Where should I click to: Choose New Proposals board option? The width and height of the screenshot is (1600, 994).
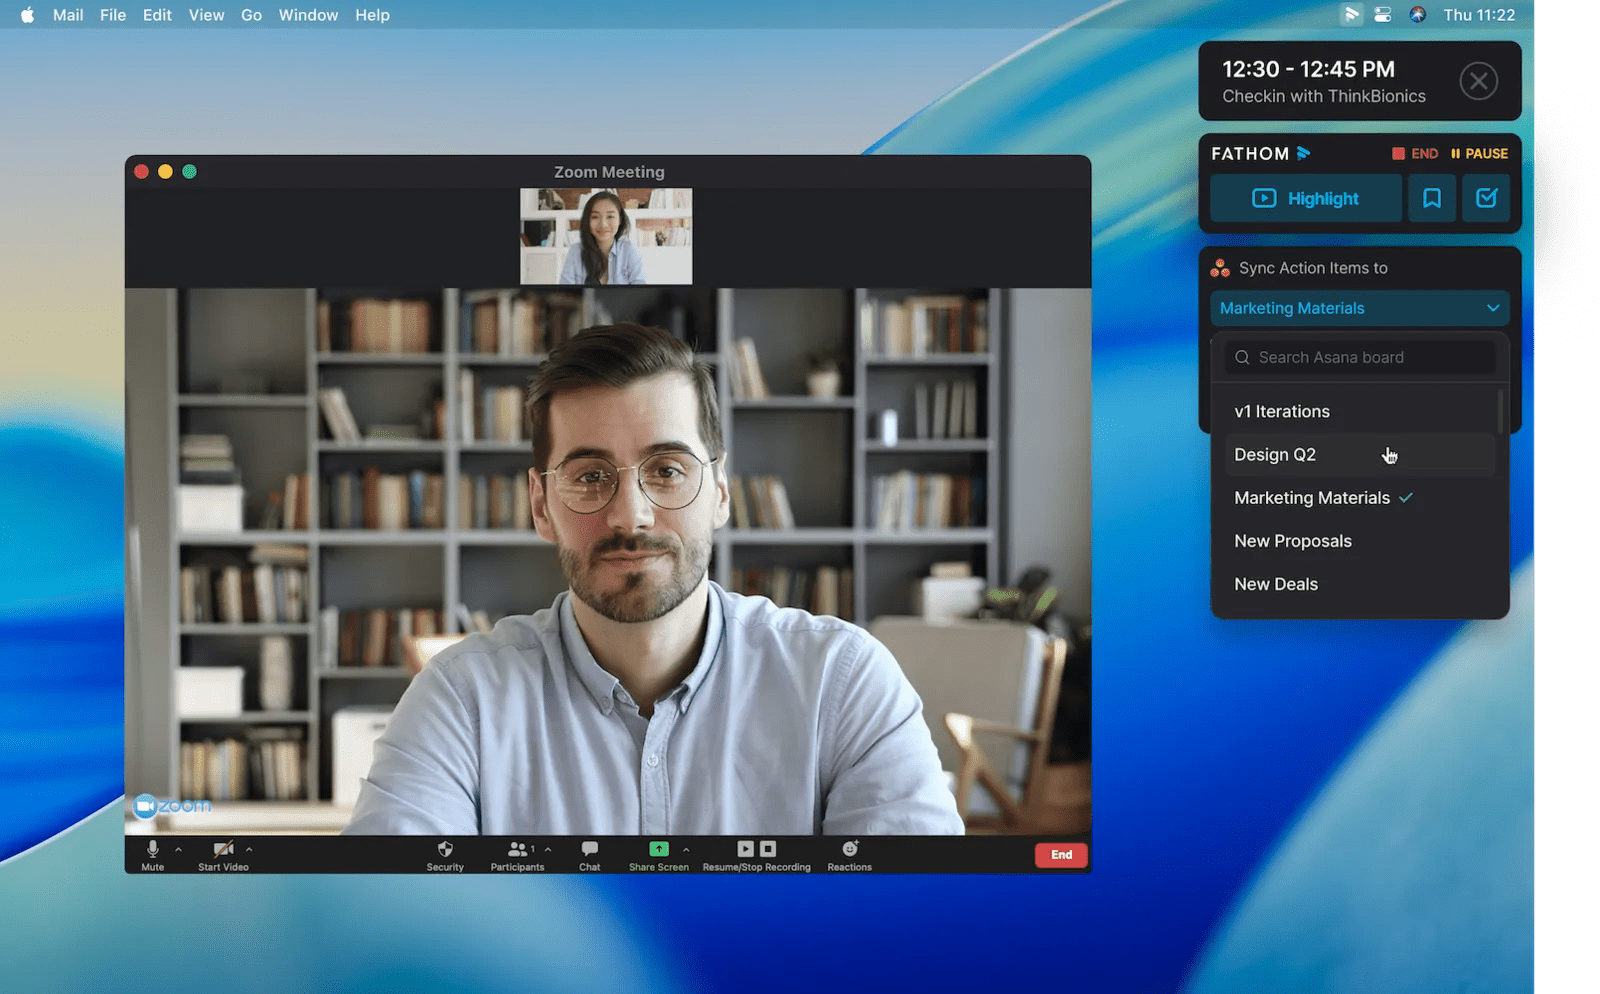[1293, 541]
